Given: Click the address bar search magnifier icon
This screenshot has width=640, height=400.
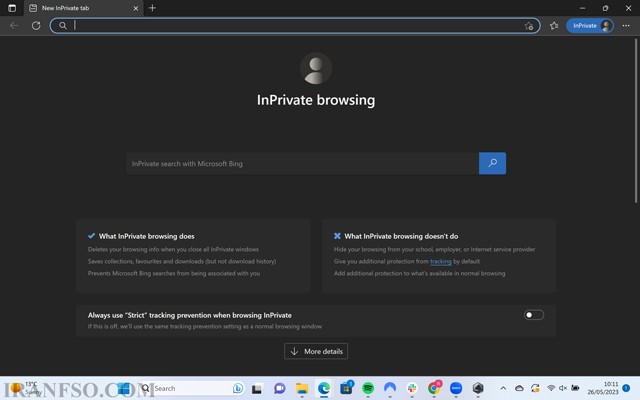Looking at the screenshot, I should pyautogui.click(x=62, y=26).
